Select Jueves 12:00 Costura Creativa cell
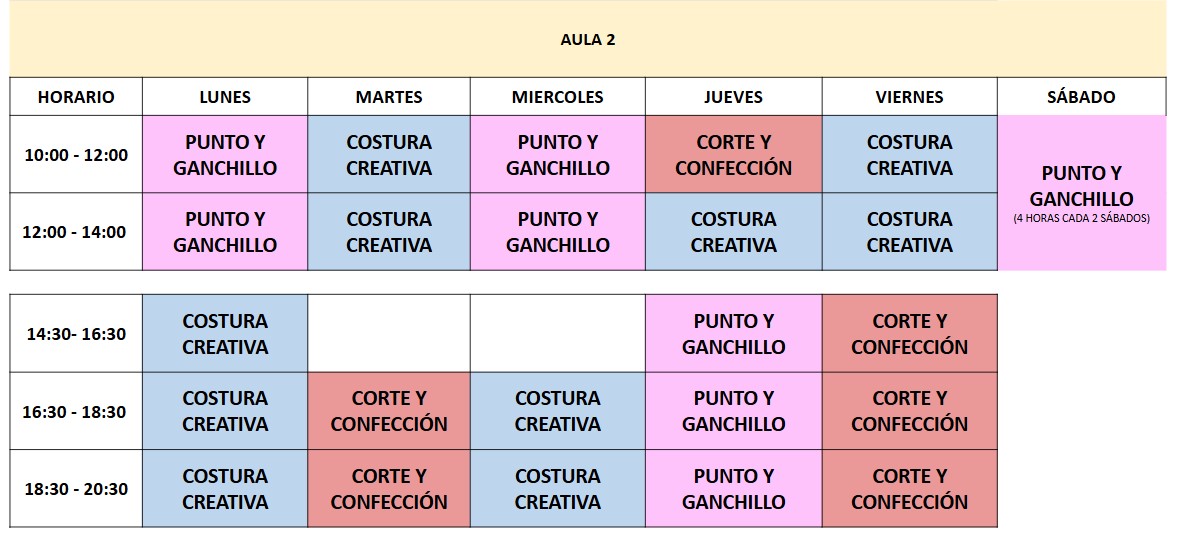 (x=733, y=231)
